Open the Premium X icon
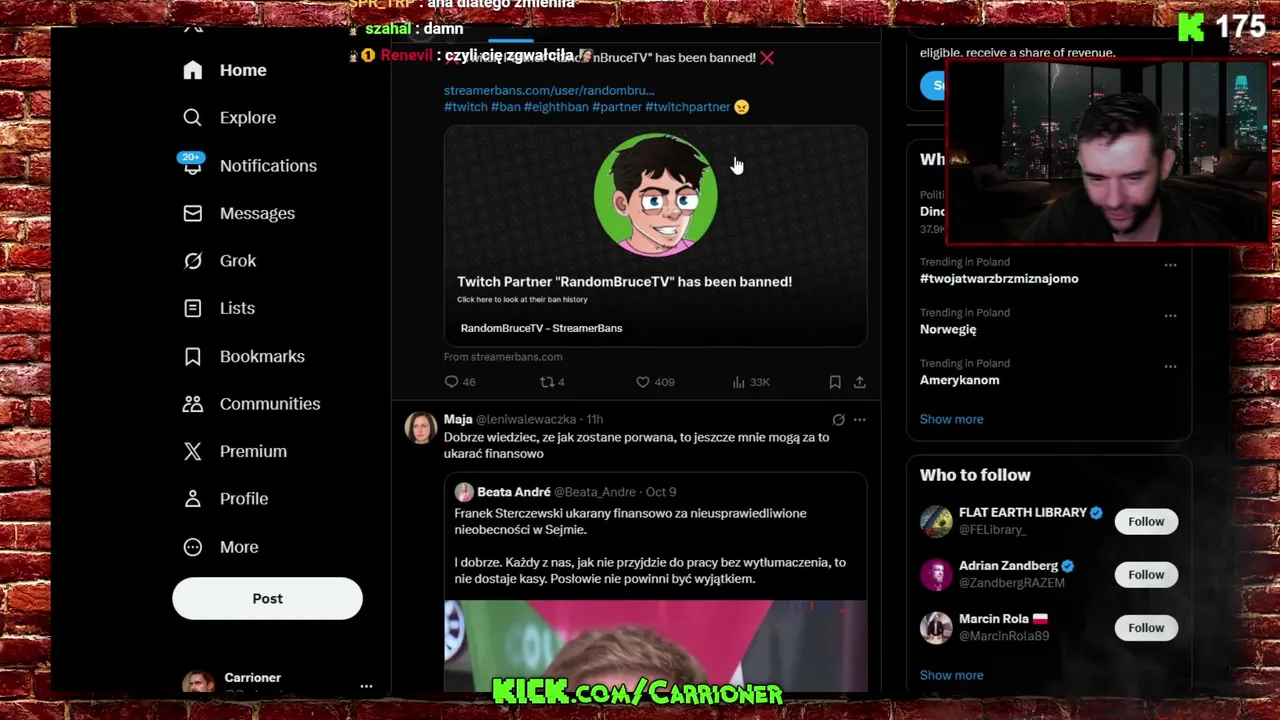This screenshot has height=720, width=1280. click(x=193, y=451)
